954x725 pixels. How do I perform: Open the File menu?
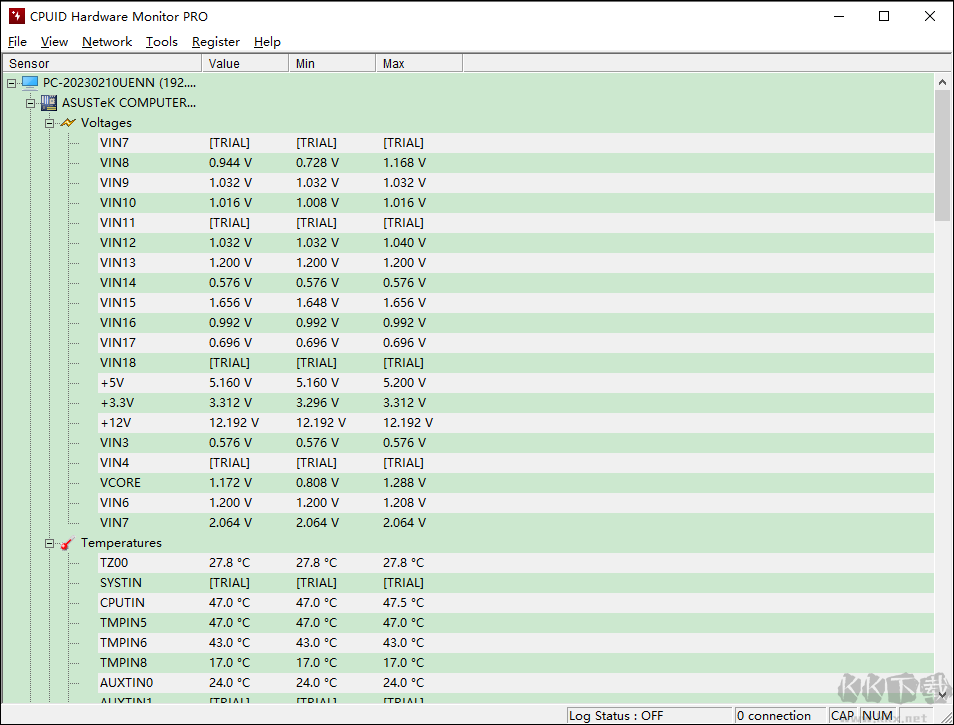17,42
